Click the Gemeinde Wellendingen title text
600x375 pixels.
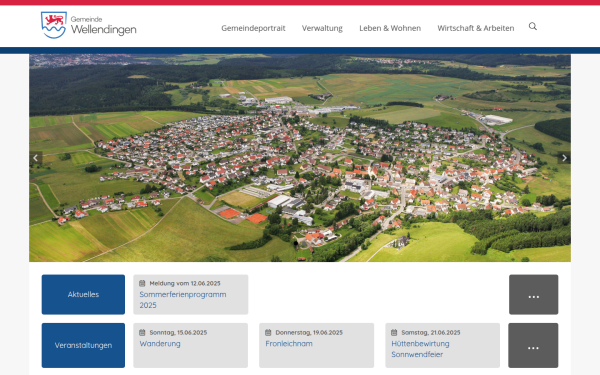[x=103, y=26]
